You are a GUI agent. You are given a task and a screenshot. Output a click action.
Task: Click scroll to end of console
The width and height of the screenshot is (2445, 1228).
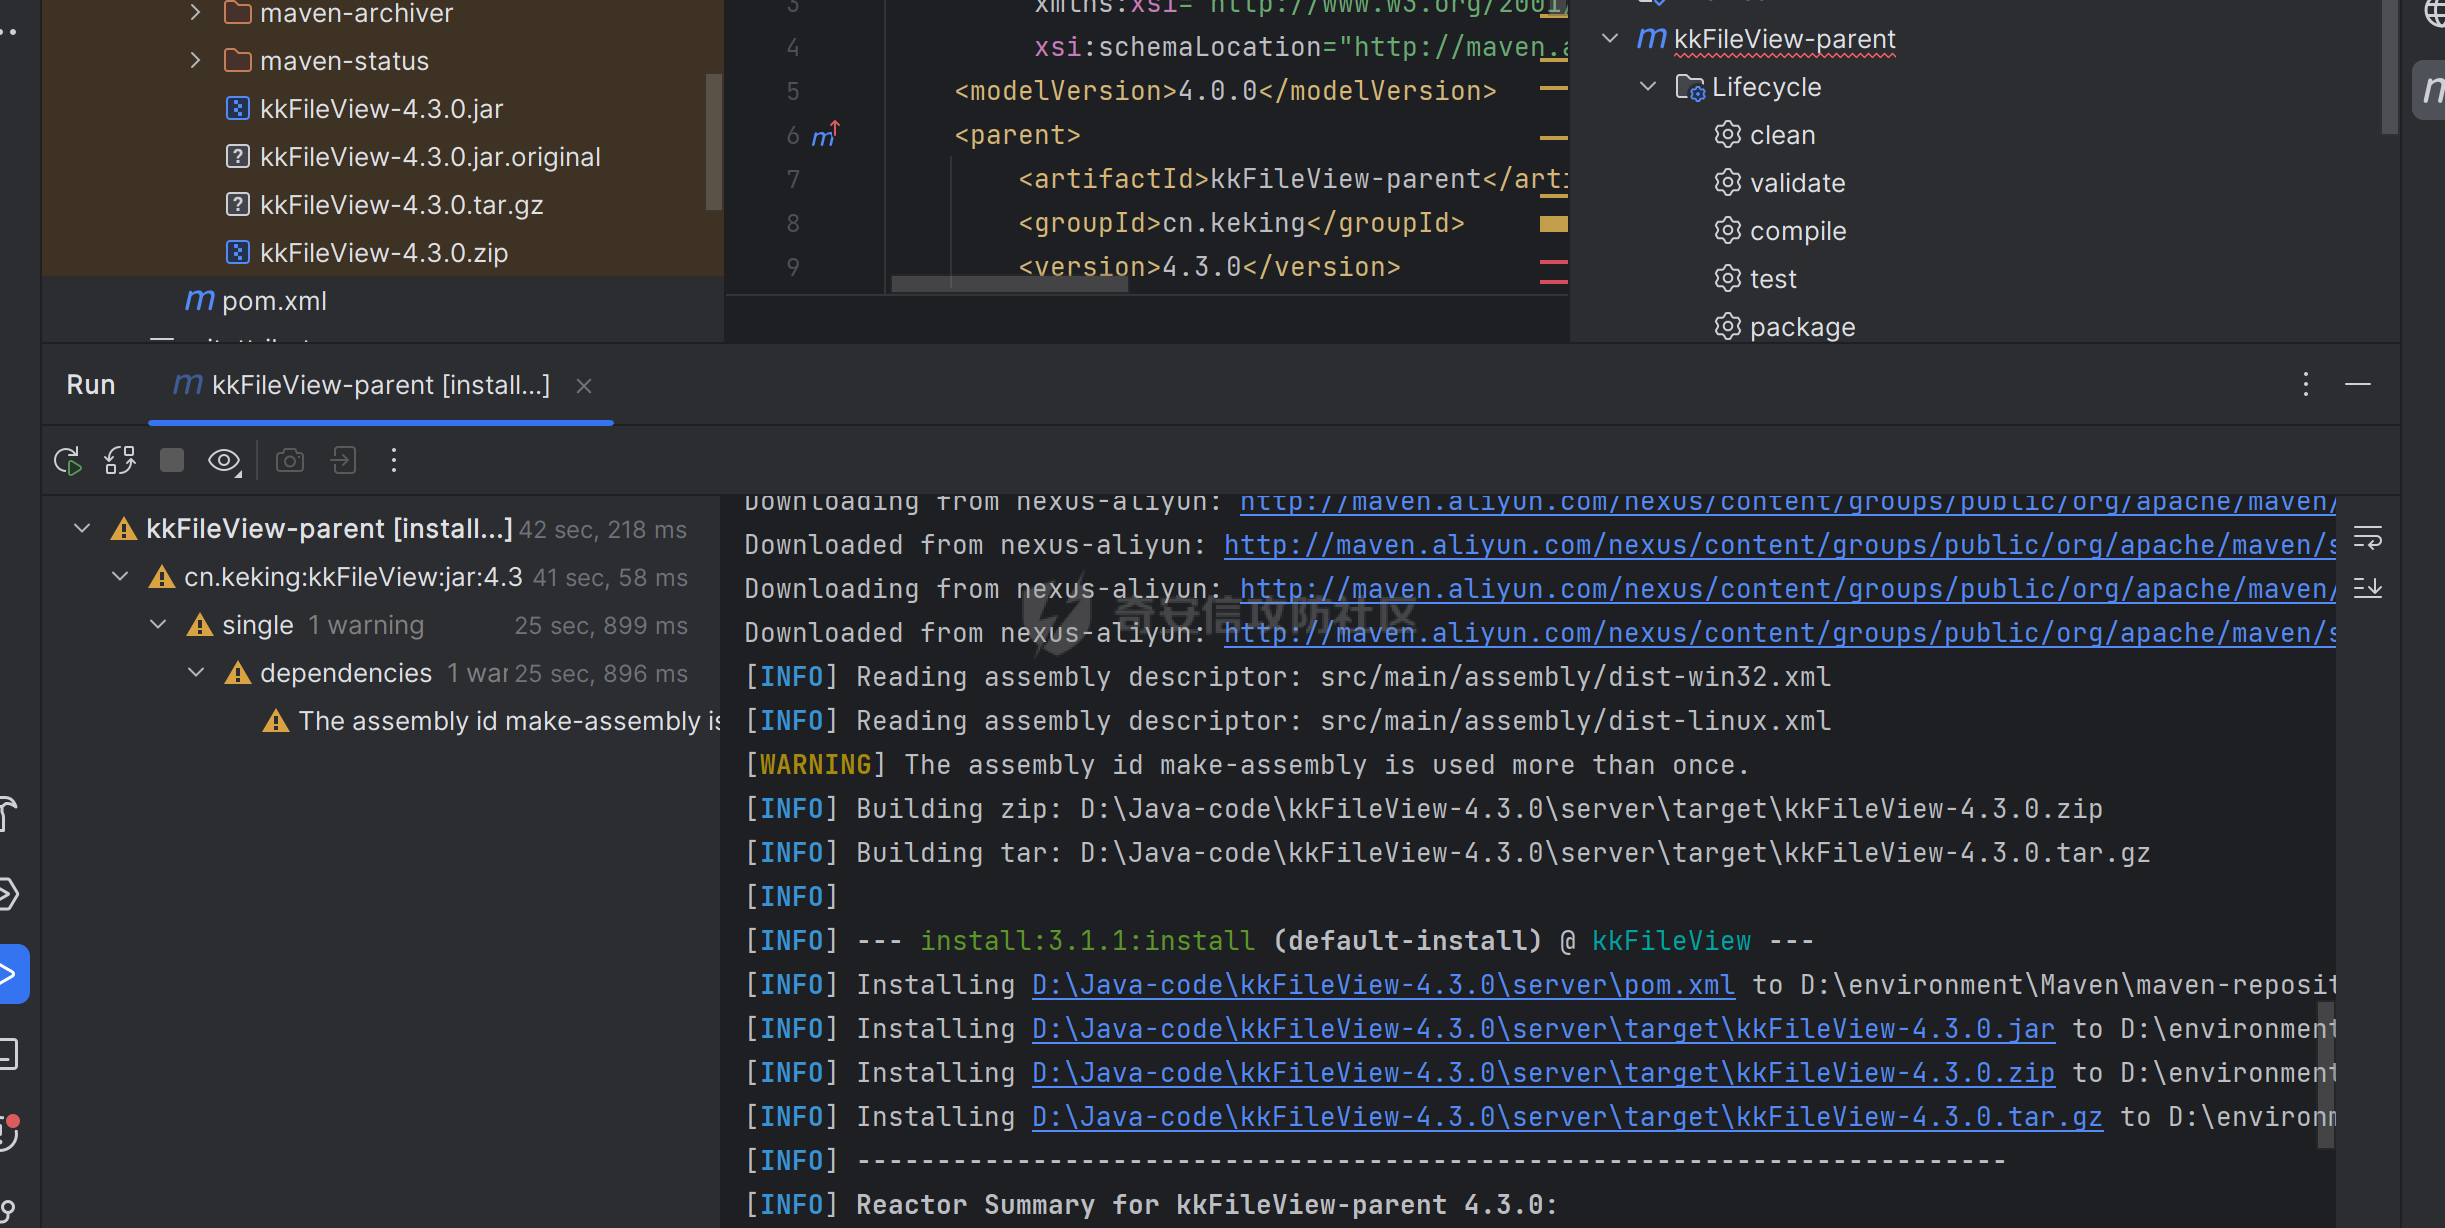pos(2368,587)
